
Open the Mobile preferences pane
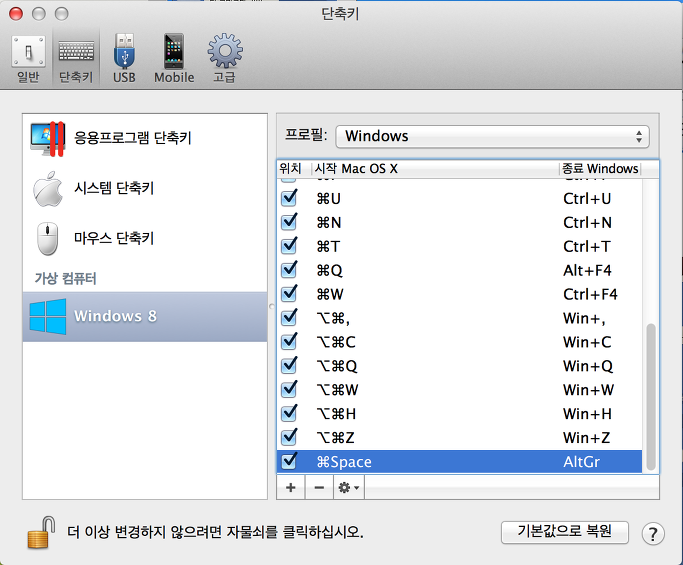coord(174,59)
